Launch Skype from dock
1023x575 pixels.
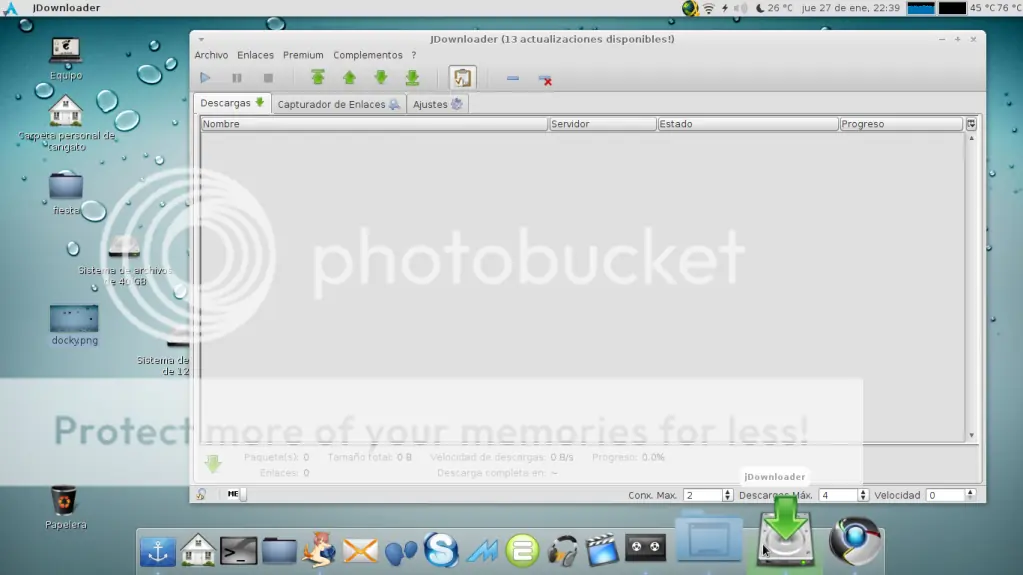440,550
